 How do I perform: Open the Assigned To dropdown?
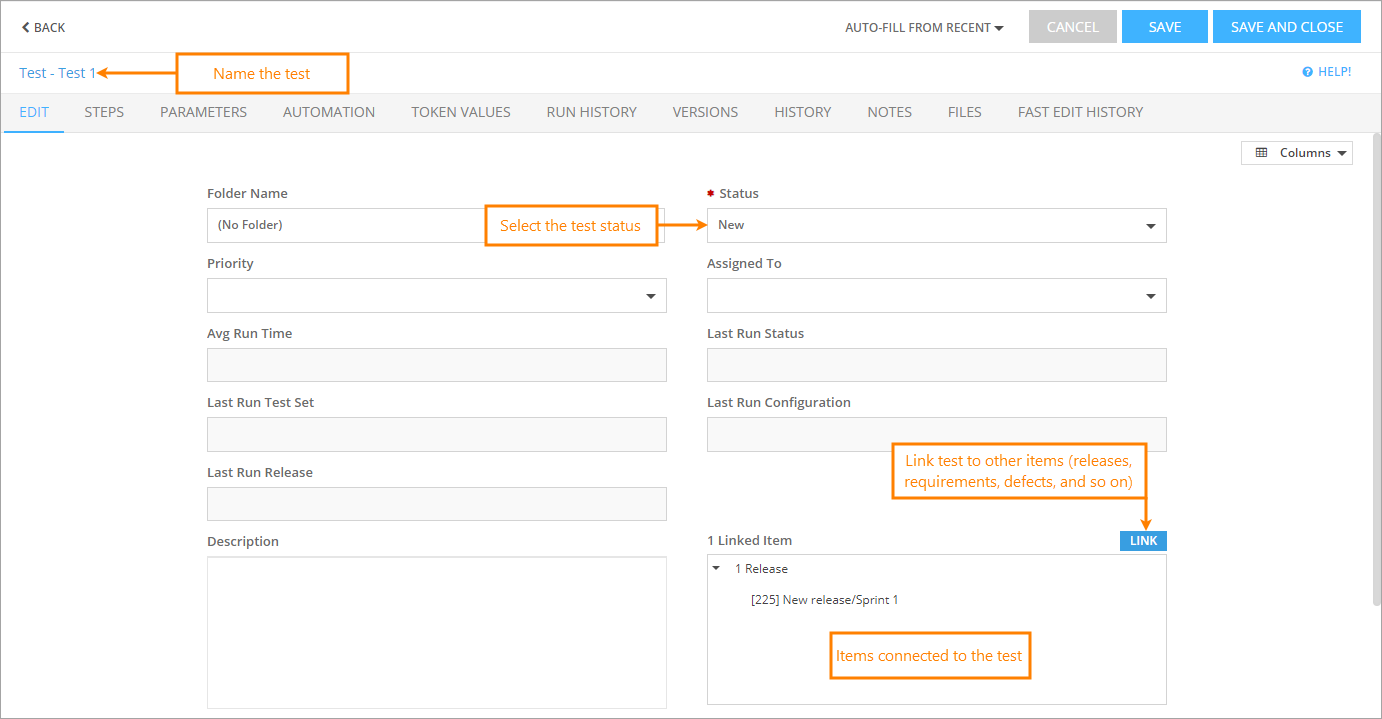click(x=1149, y=295)
